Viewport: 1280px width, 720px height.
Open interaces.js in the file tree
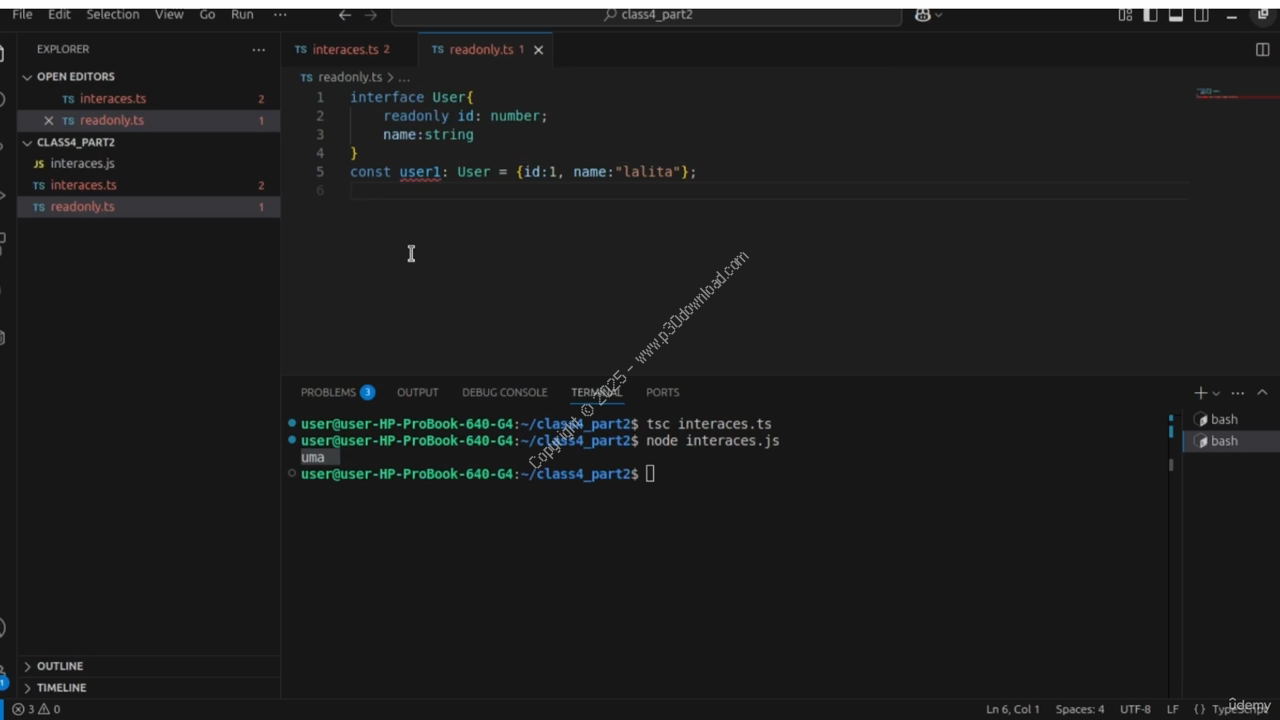coord(148,164)
